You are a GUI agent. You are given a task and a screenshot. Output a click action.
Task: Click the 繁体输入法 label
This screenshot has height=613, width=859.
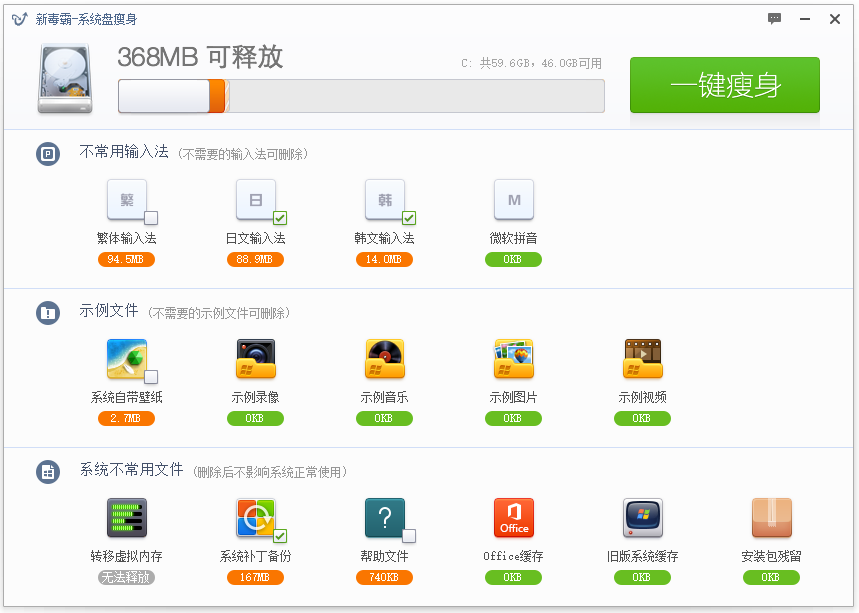127,238
